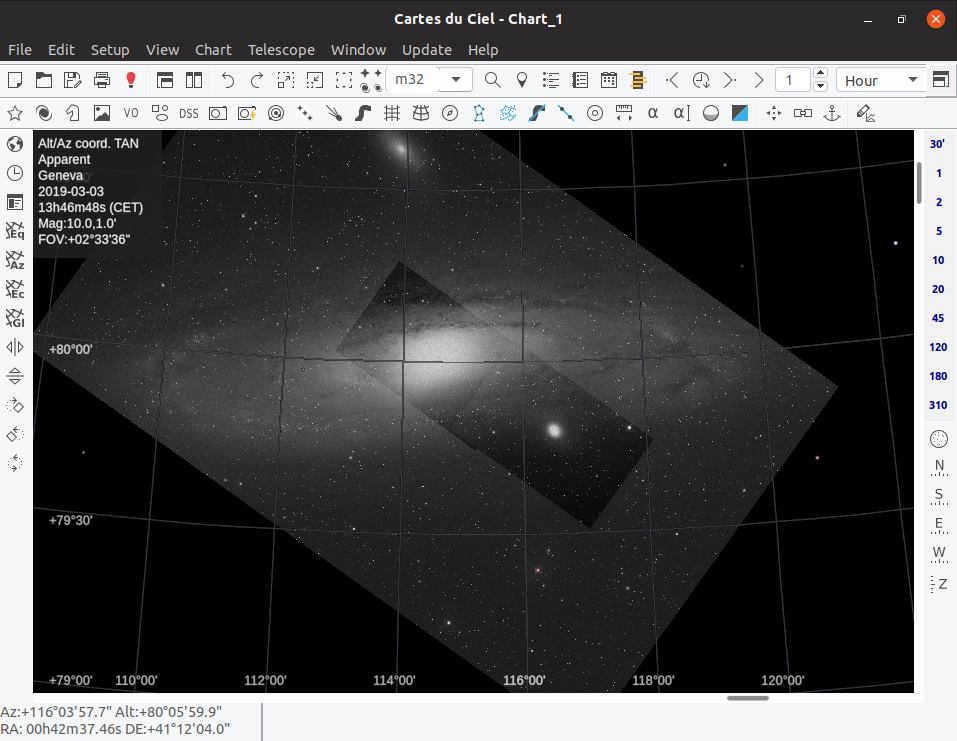
Task: Toggle ecliptic line display
Action: click(x=566, y=113)
